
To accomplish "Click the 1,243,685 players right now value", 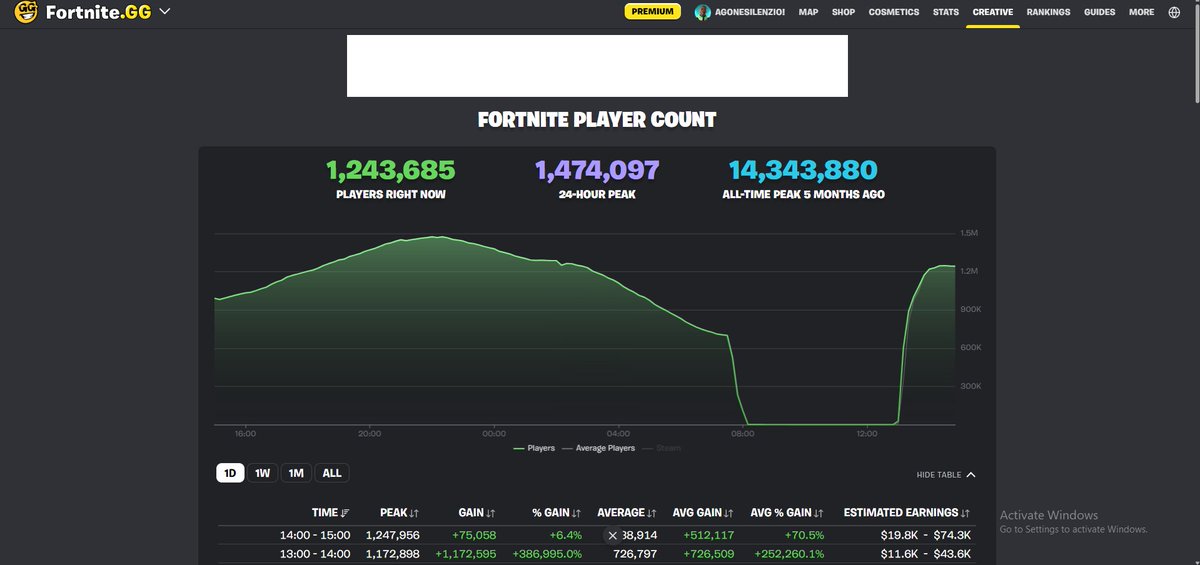I will 391,170.
